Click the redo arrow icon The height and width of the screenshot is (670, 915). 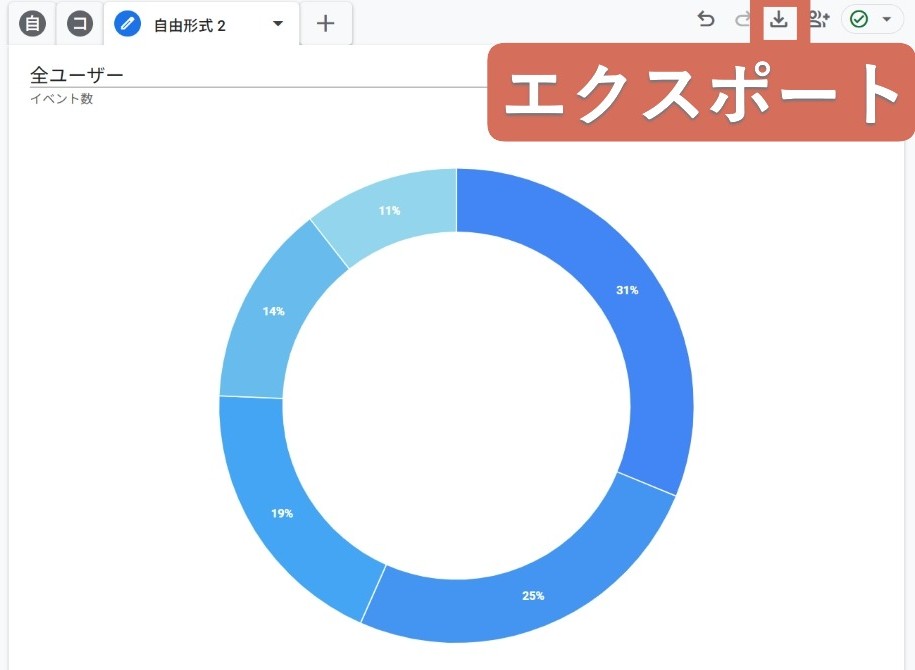coord(742,19)
